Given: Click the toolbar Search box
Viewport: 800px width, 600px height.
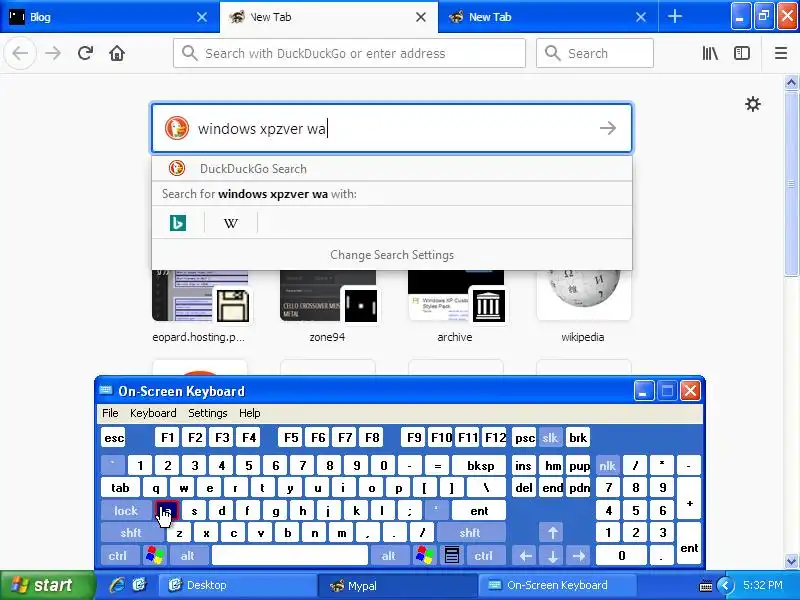Looking at the screenshot, I should tap(594, 53).
